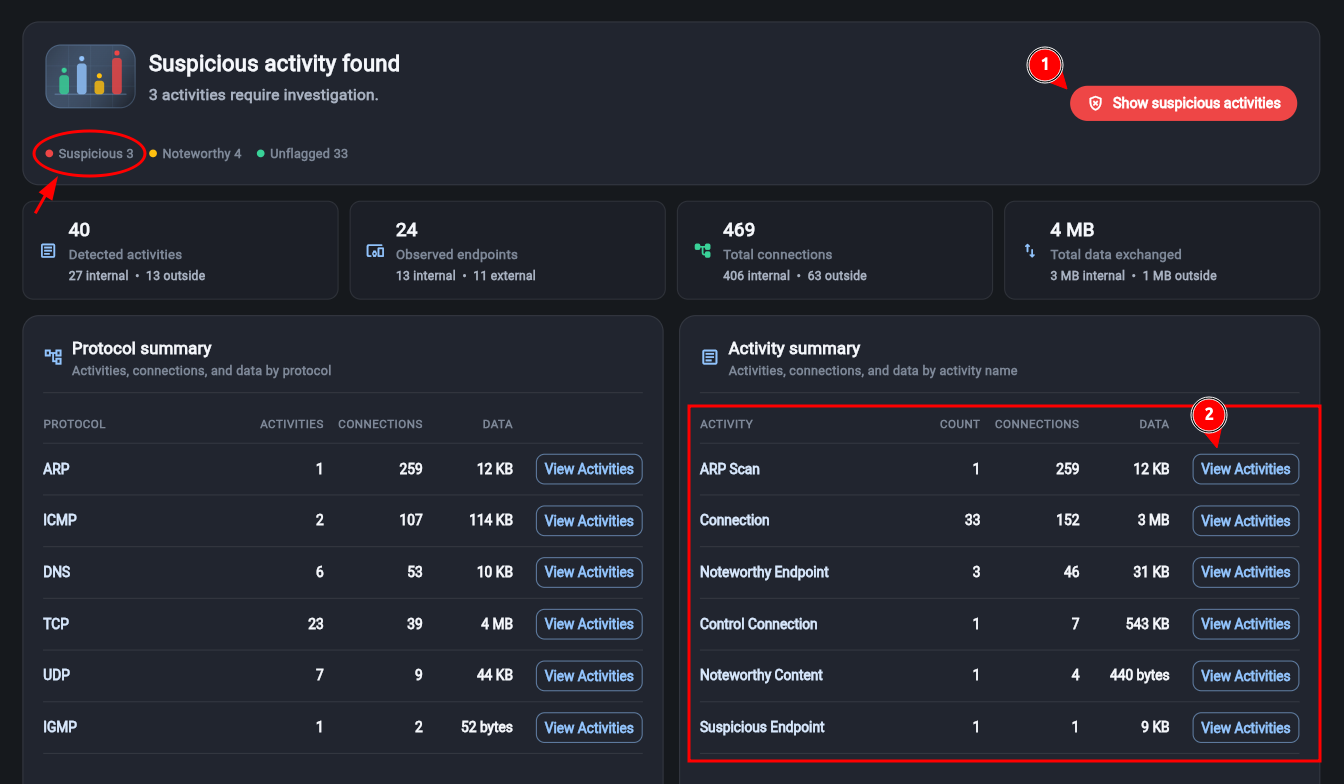Viewport: 1344px width, 784px height.
Task: Click ACTIVITIES column header in Protocol summary
Action: [291, 424]
